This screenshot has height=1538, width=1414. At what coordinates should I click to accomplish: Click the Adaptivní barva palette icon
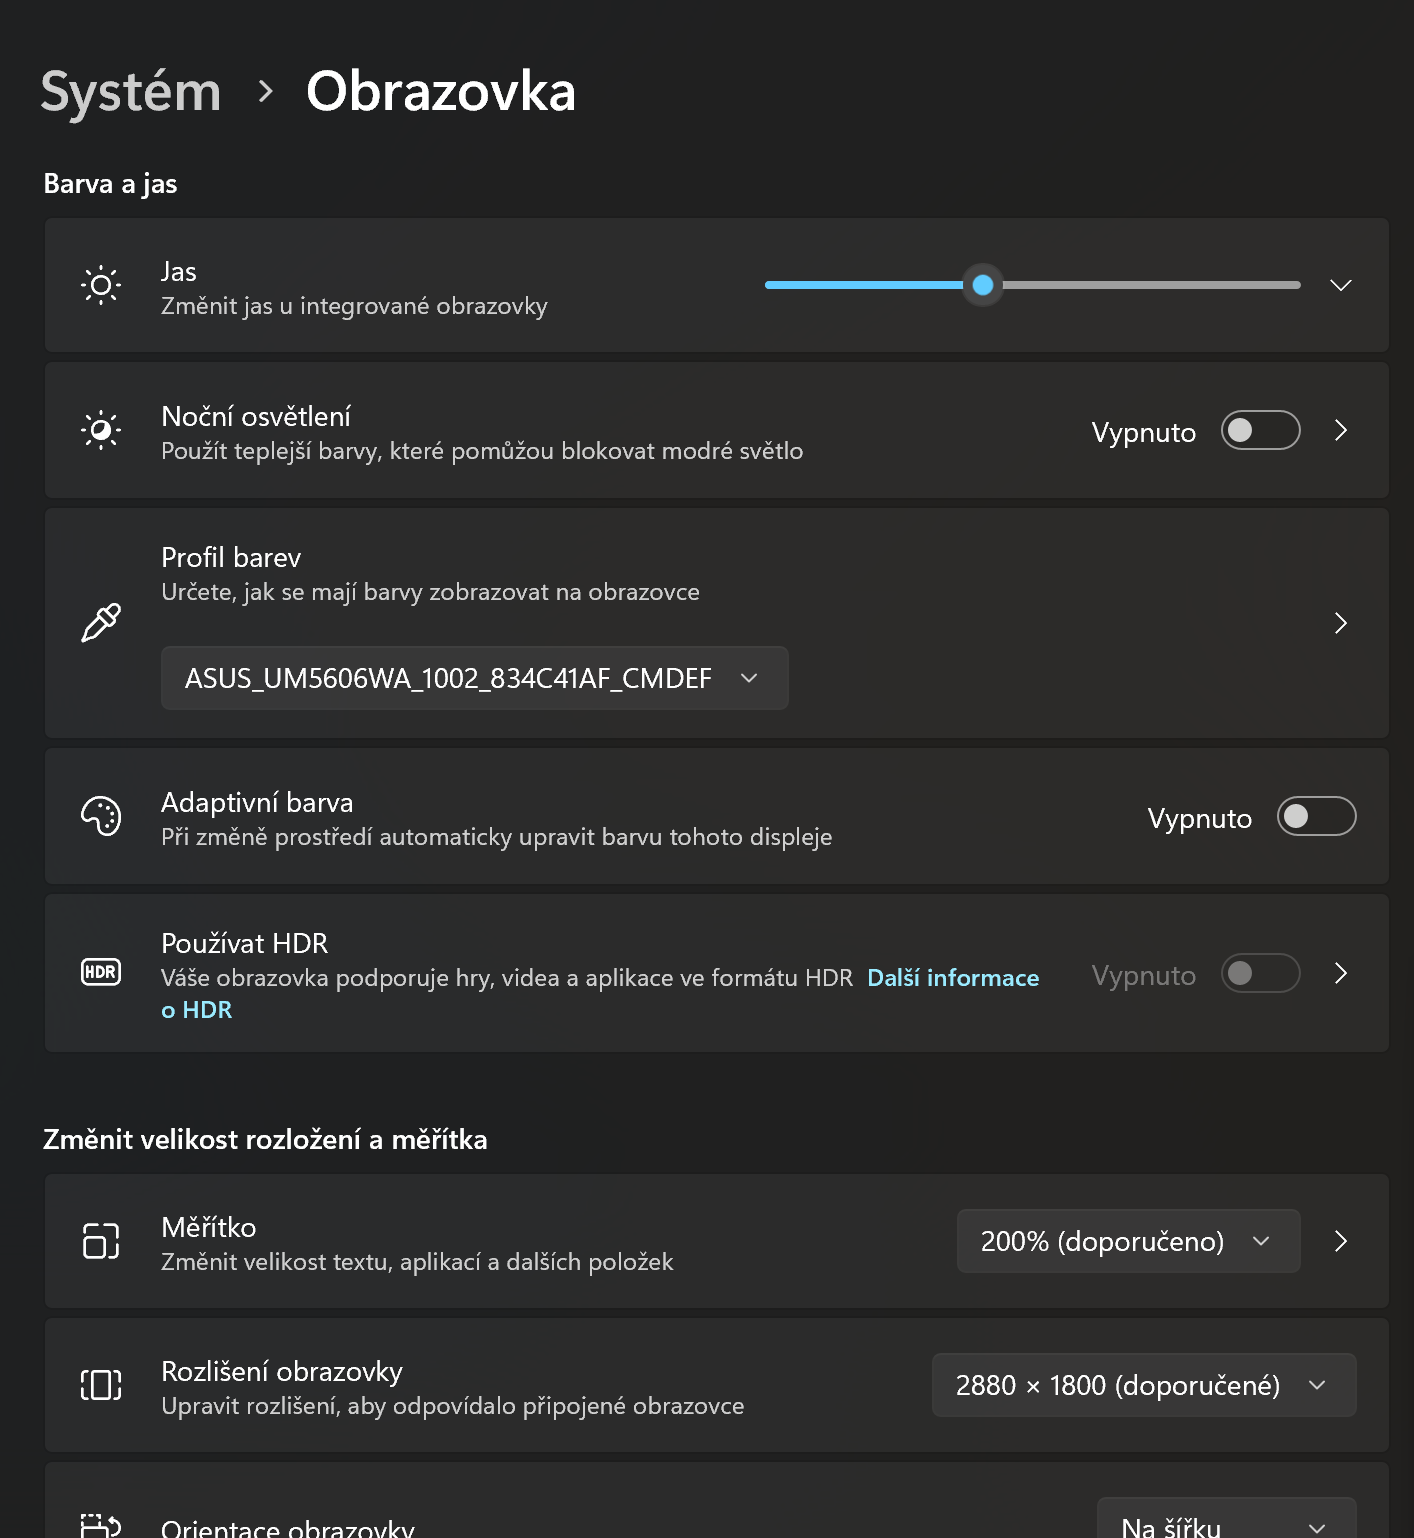click(100, 816)
